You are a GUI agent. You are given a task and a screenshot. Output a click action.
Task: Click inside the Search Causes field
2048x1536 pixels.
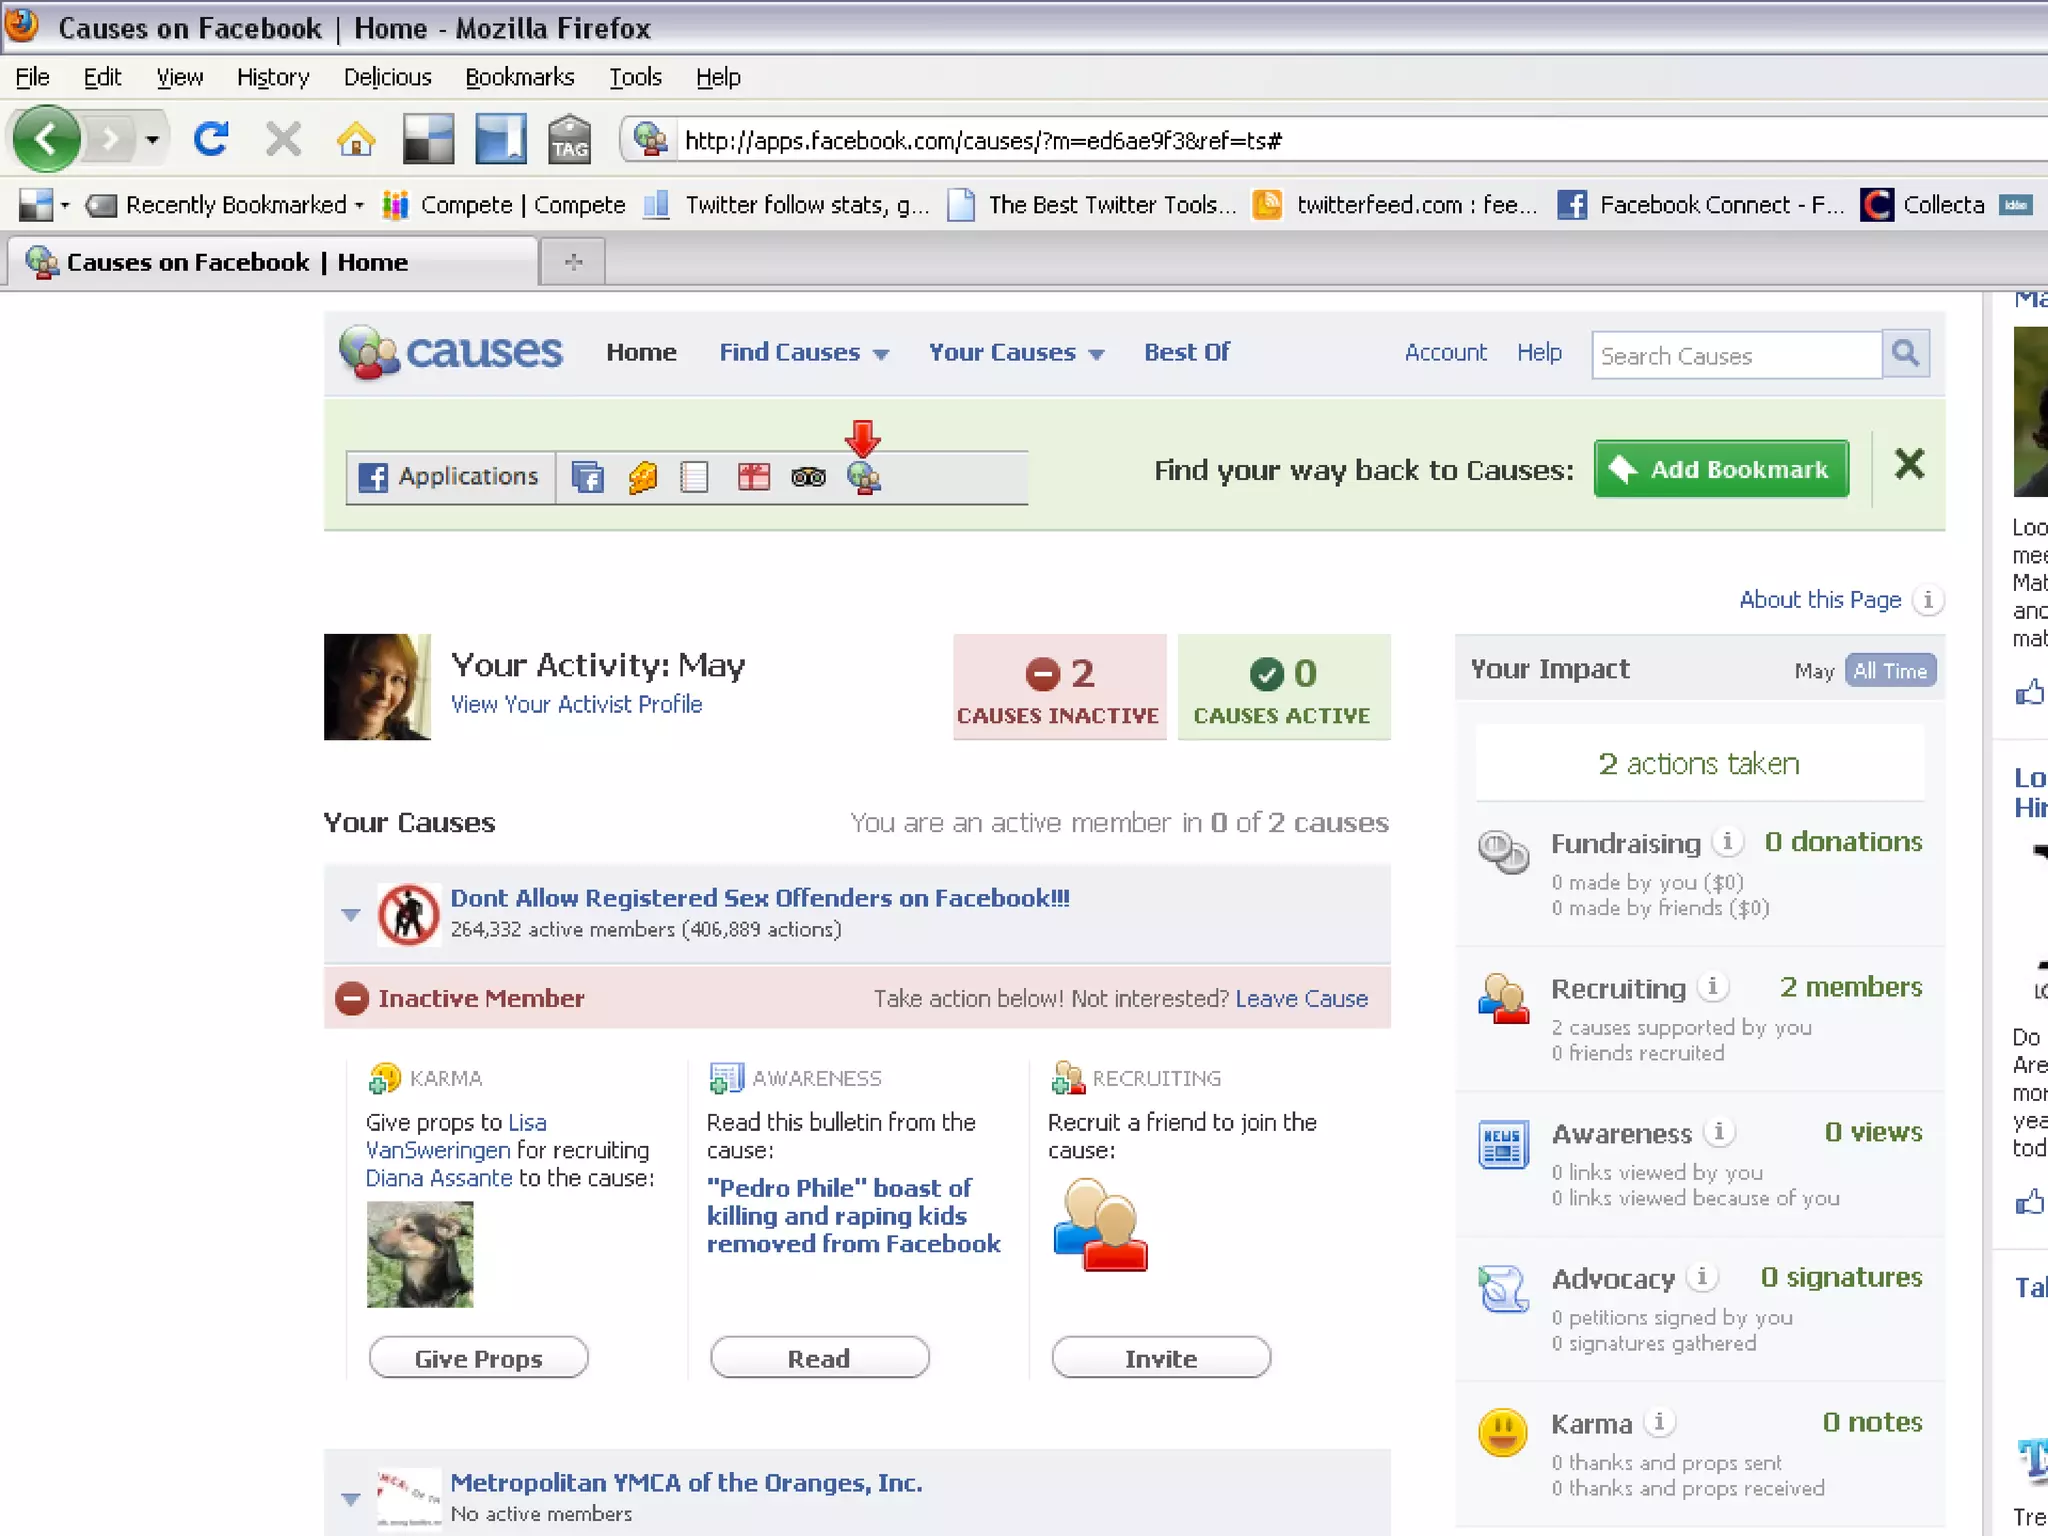coord(1735,356)
